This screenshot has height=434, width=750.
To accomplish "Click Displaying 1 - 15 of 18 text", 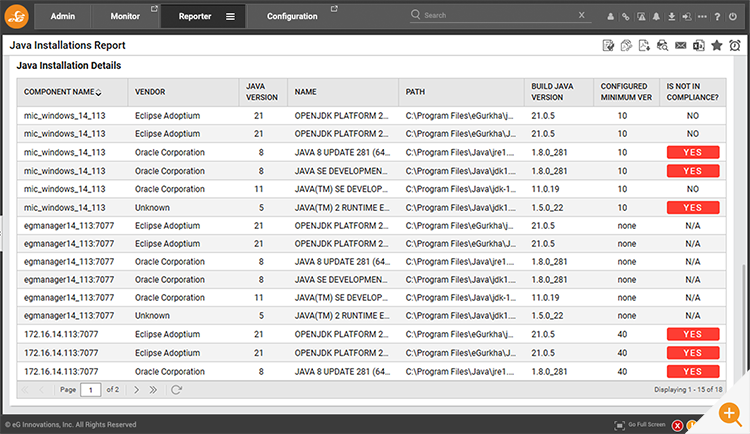I will coord(688,389).
